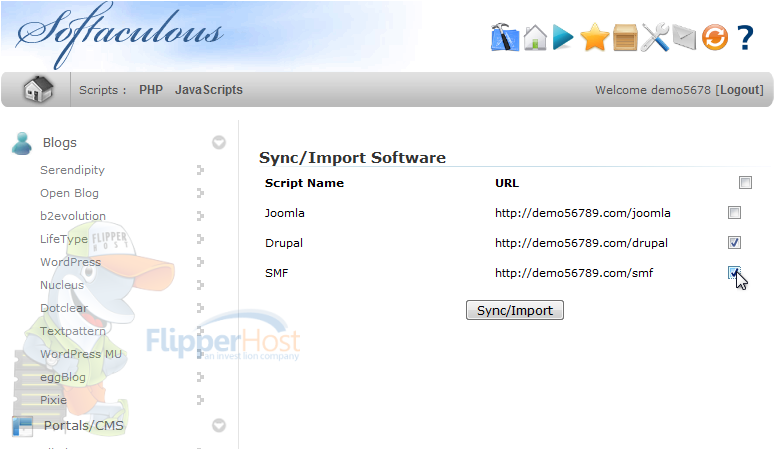Collapse the Portals/CMS category arrow

[x=219, y=426]
